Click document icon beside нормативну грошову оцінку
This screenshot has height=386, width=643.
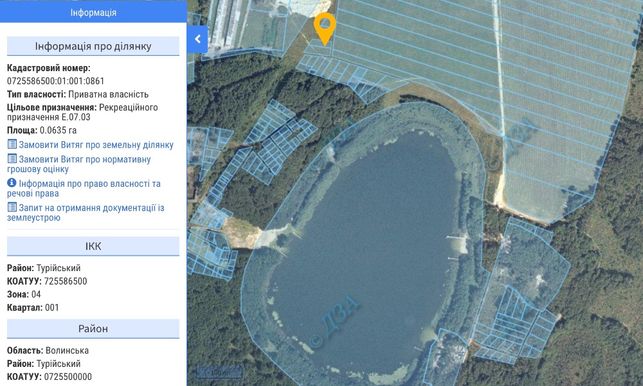click(12, 159)
